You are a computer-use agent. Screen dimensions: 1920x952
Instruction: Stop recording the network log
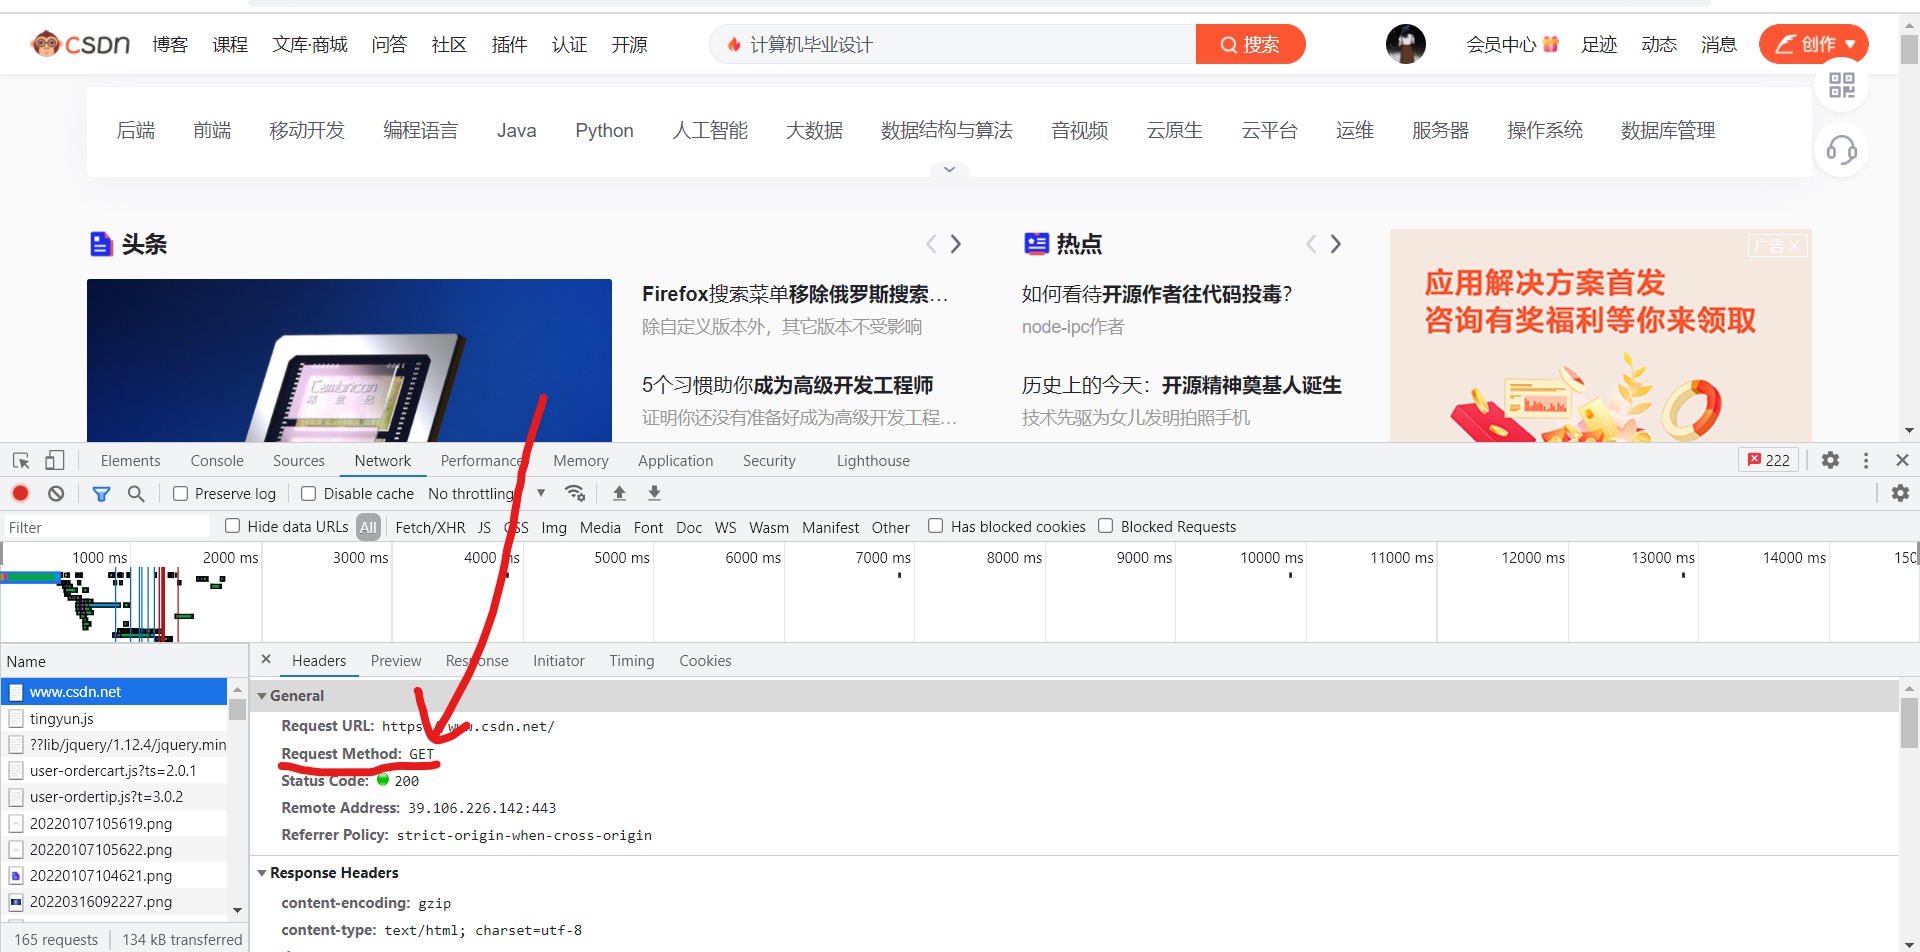[x=21, y=493]
